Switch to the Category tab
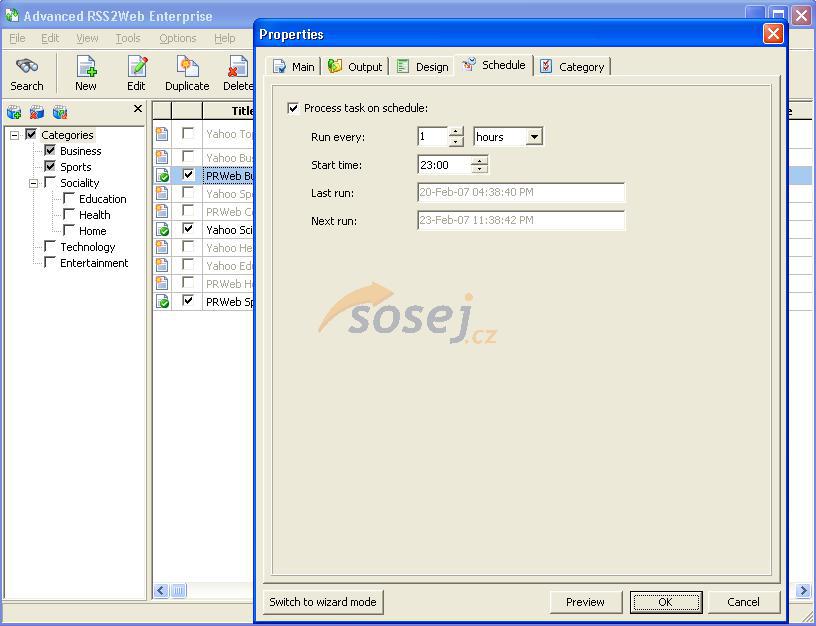This screenshot has height=626, width=816. (x=572, y=67)
